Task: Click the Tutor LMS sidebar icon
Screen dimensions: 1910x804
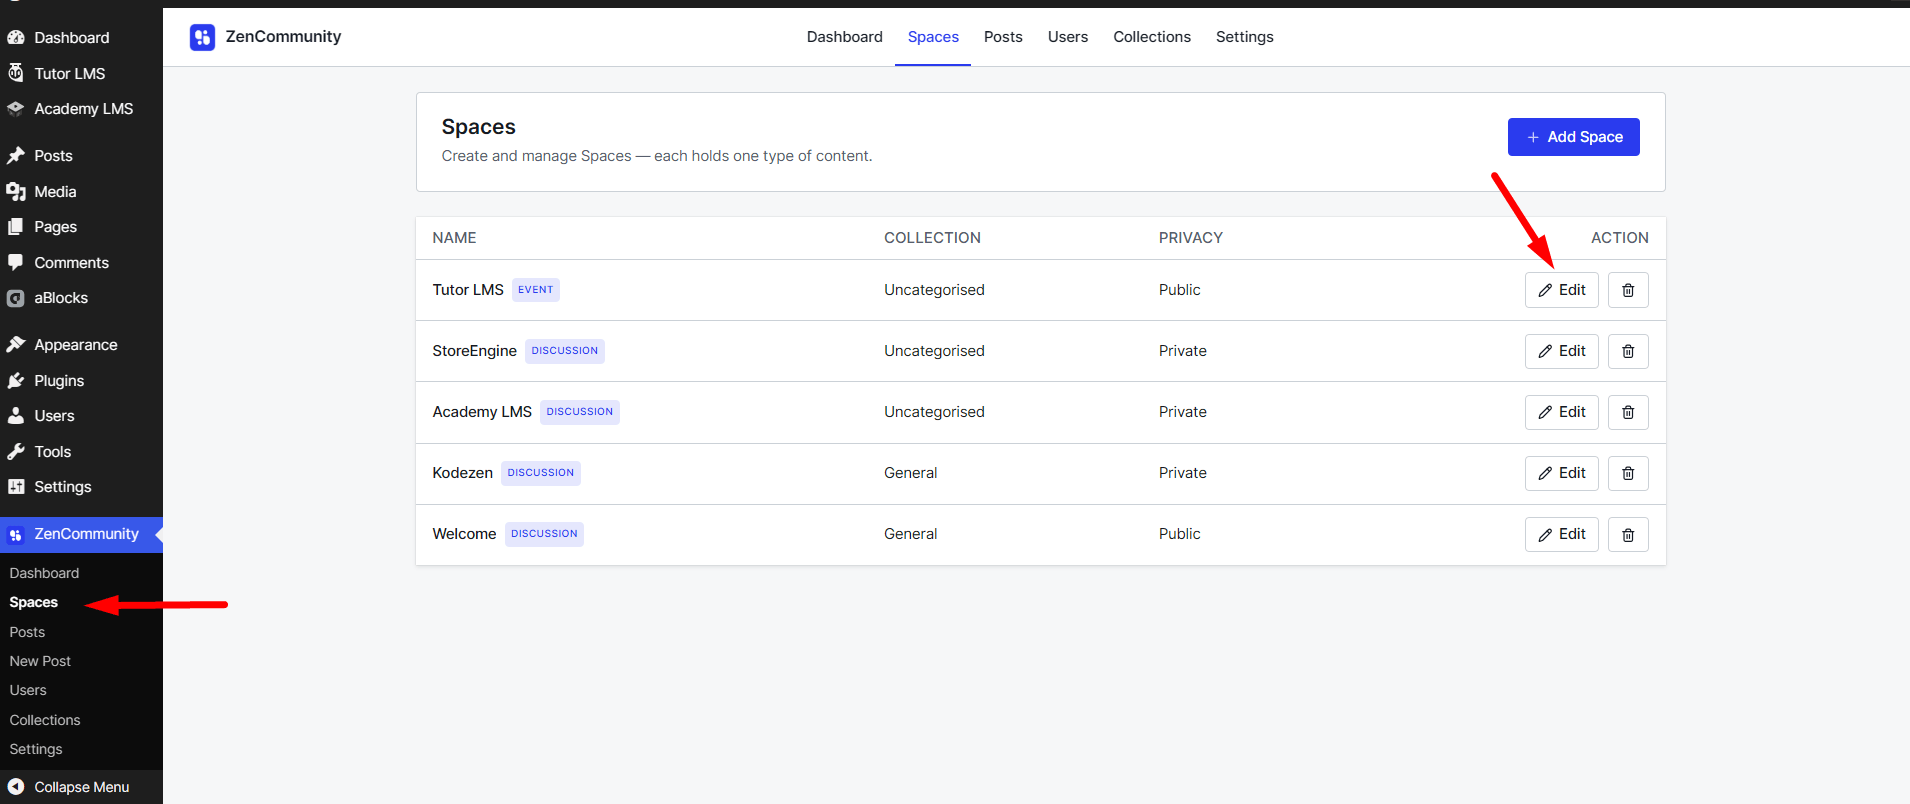Action: (x=16, y=73)
